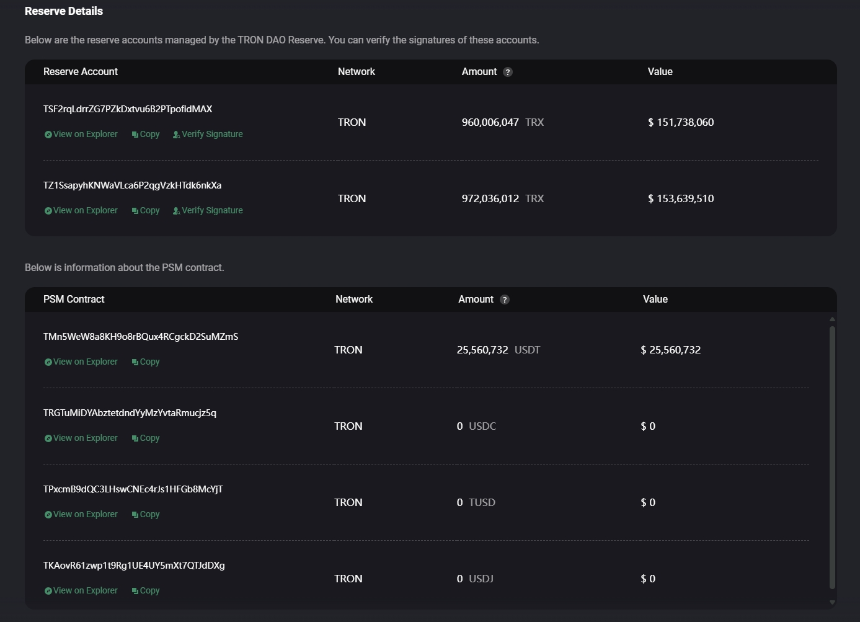Image resolution: width=860 pixels, height=622 pixels.
Task: Click the PSM table scroll up arrow
Action: tap(832, 319)
